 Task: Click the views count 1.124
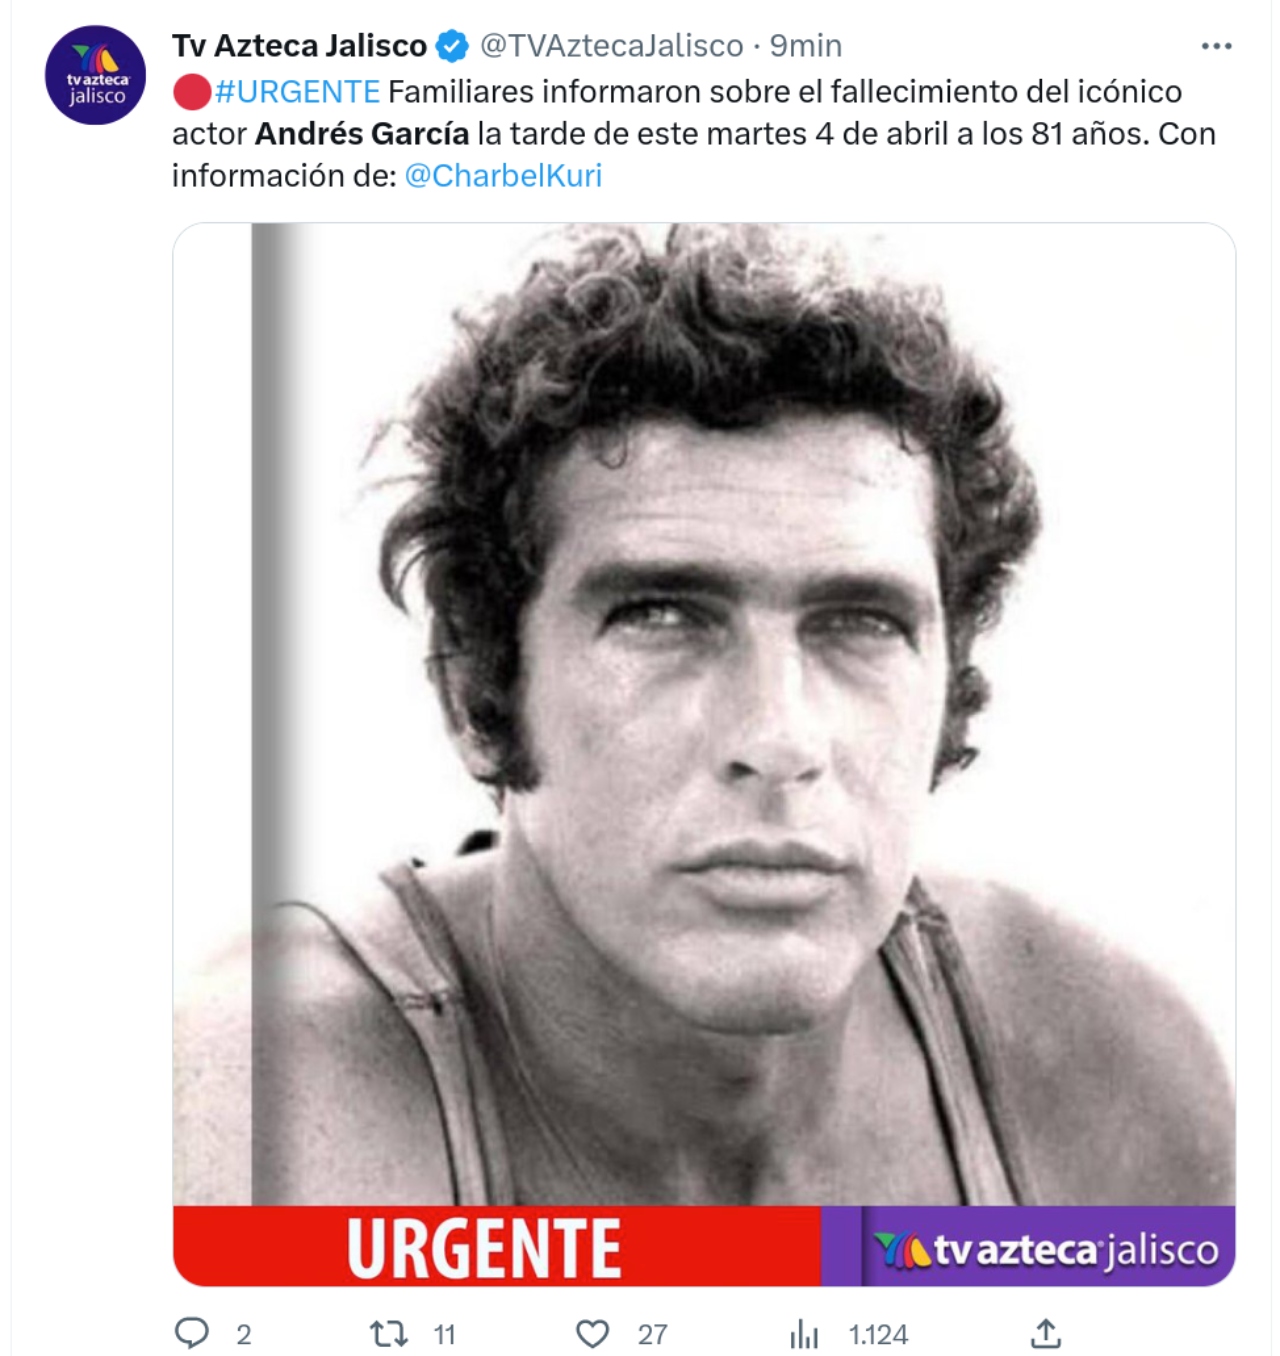click(878, 1334)
